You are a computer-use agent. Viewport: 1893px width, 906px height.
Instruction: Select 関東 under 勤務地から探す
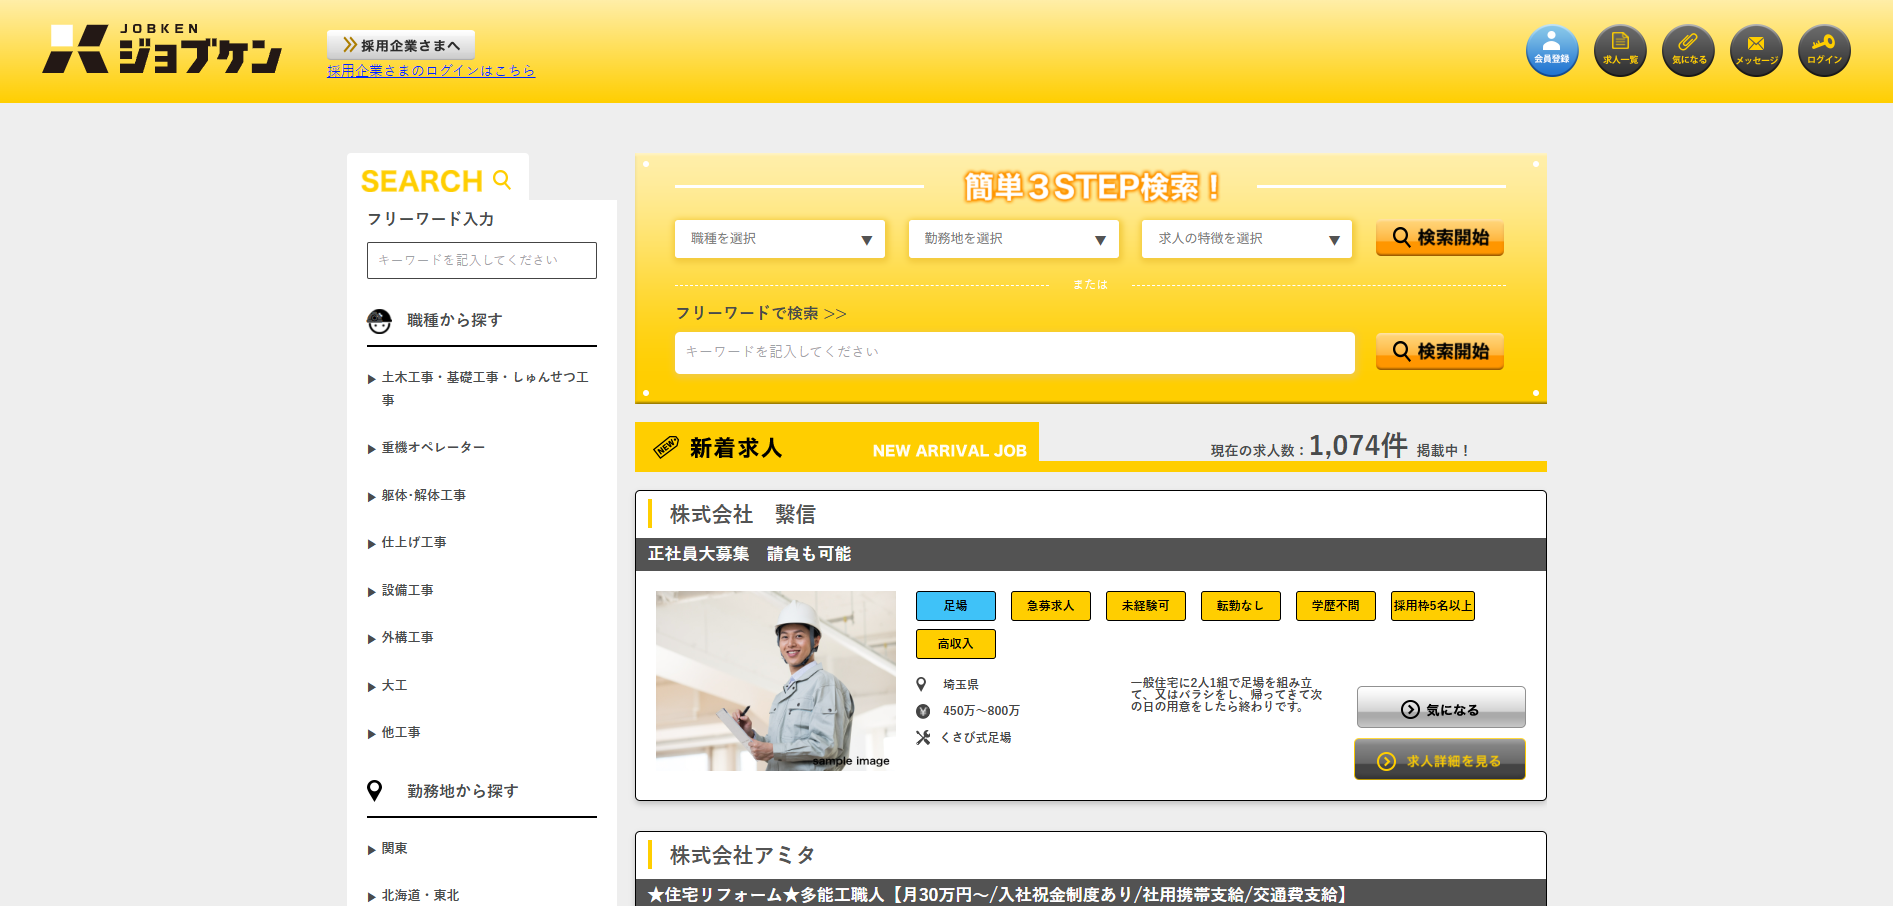(x=394, y=849)
